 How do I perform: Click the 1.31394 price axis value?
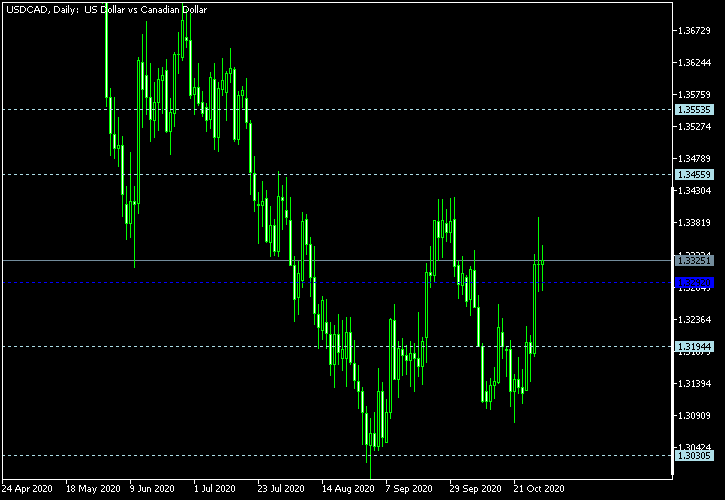click(694, 383)
